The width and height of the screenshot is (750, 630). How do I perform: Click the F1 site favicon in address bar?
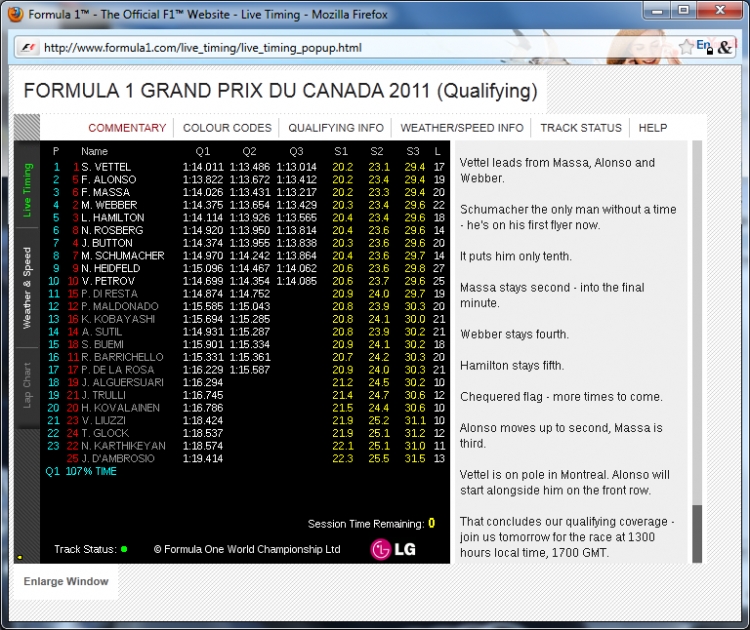(28, 48)
